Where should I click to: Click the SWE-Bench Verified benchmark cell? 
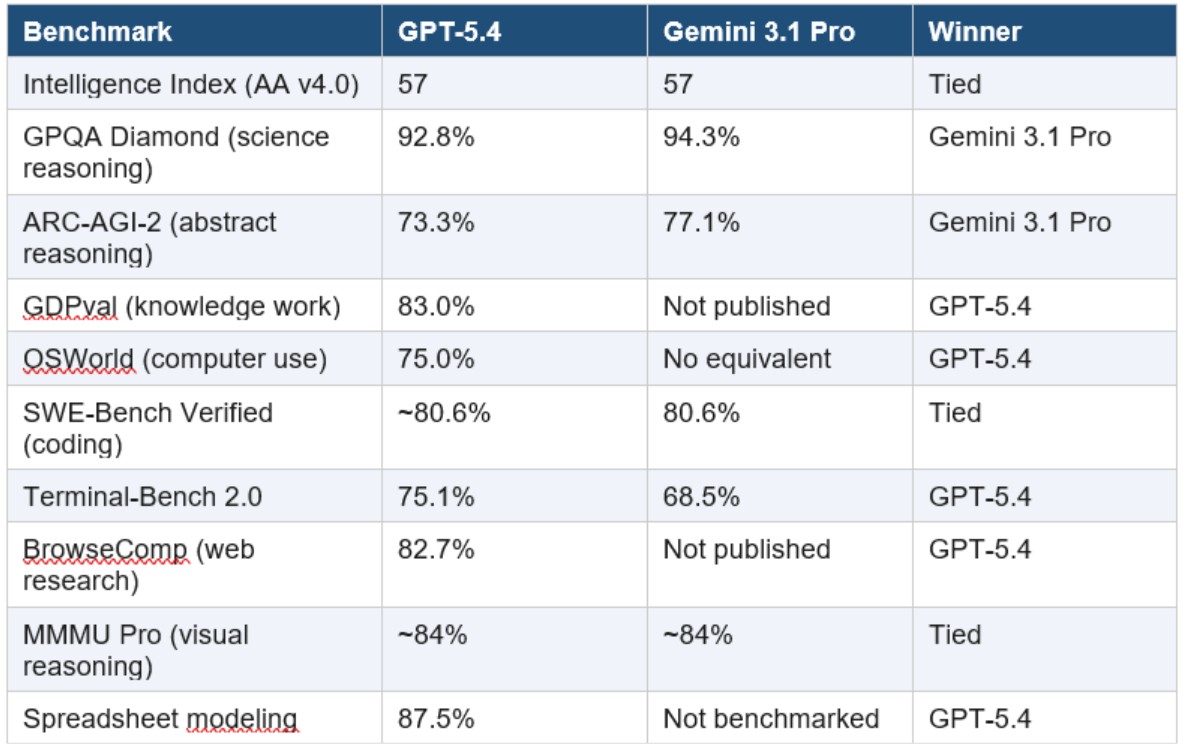(148, 427)
